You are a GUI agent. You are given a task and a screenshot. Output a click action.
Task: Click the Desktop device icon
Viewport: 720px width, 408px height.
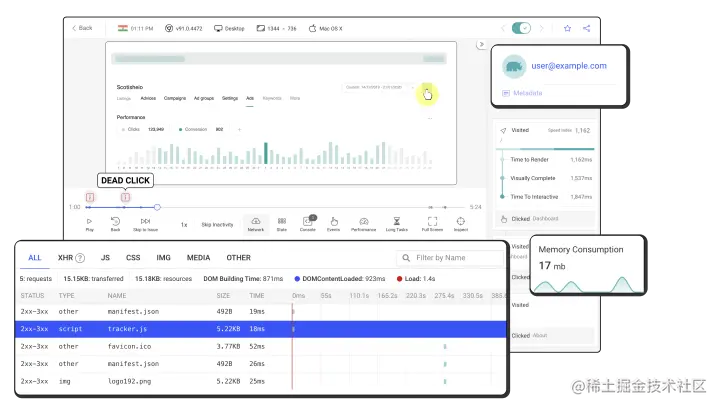tap(218, 28)
